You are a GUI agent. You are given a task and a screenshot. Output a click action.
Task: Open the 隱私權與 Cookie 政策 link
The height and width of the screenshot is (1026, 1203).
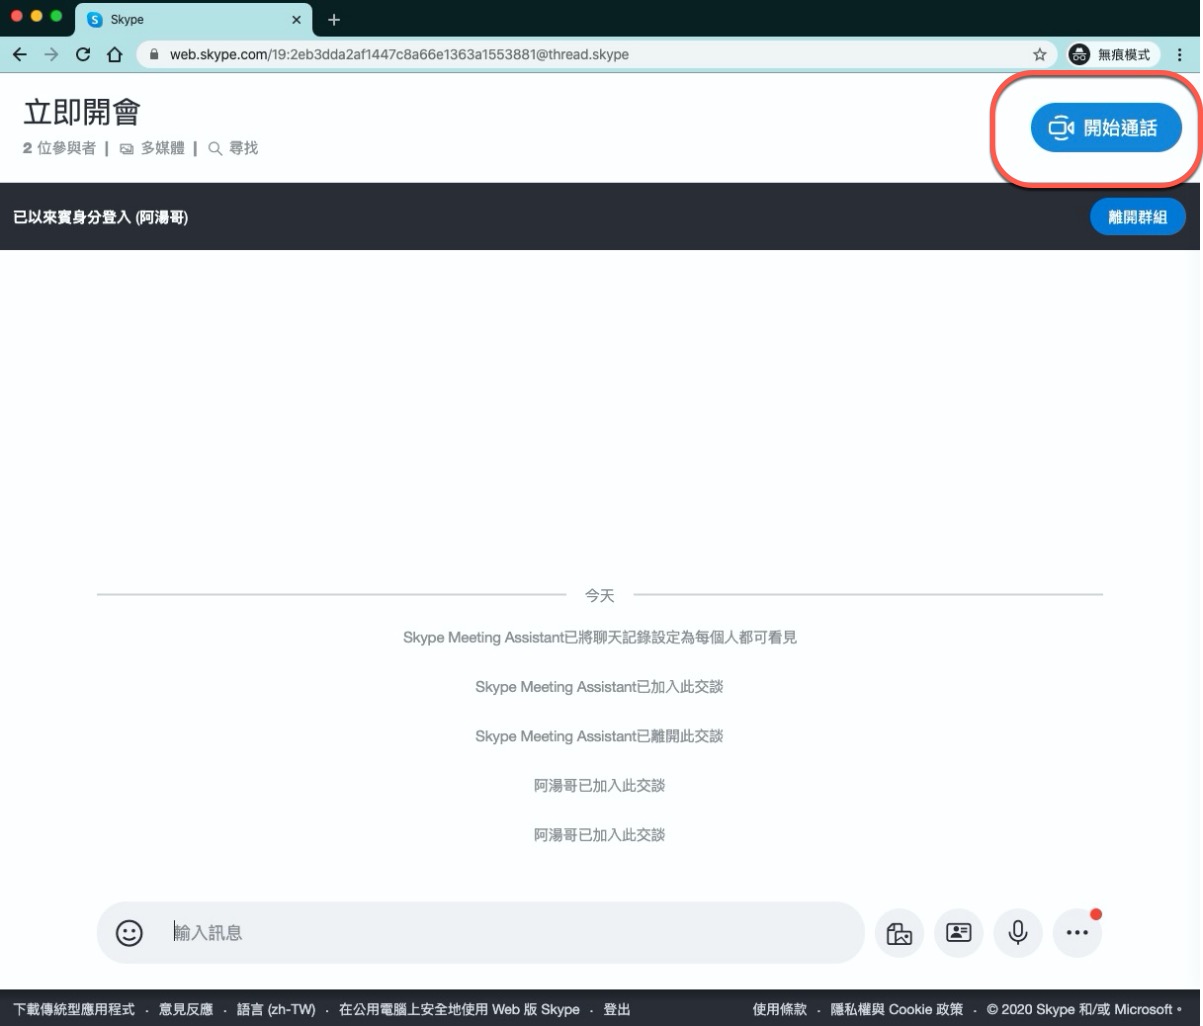pos(897,1009)
